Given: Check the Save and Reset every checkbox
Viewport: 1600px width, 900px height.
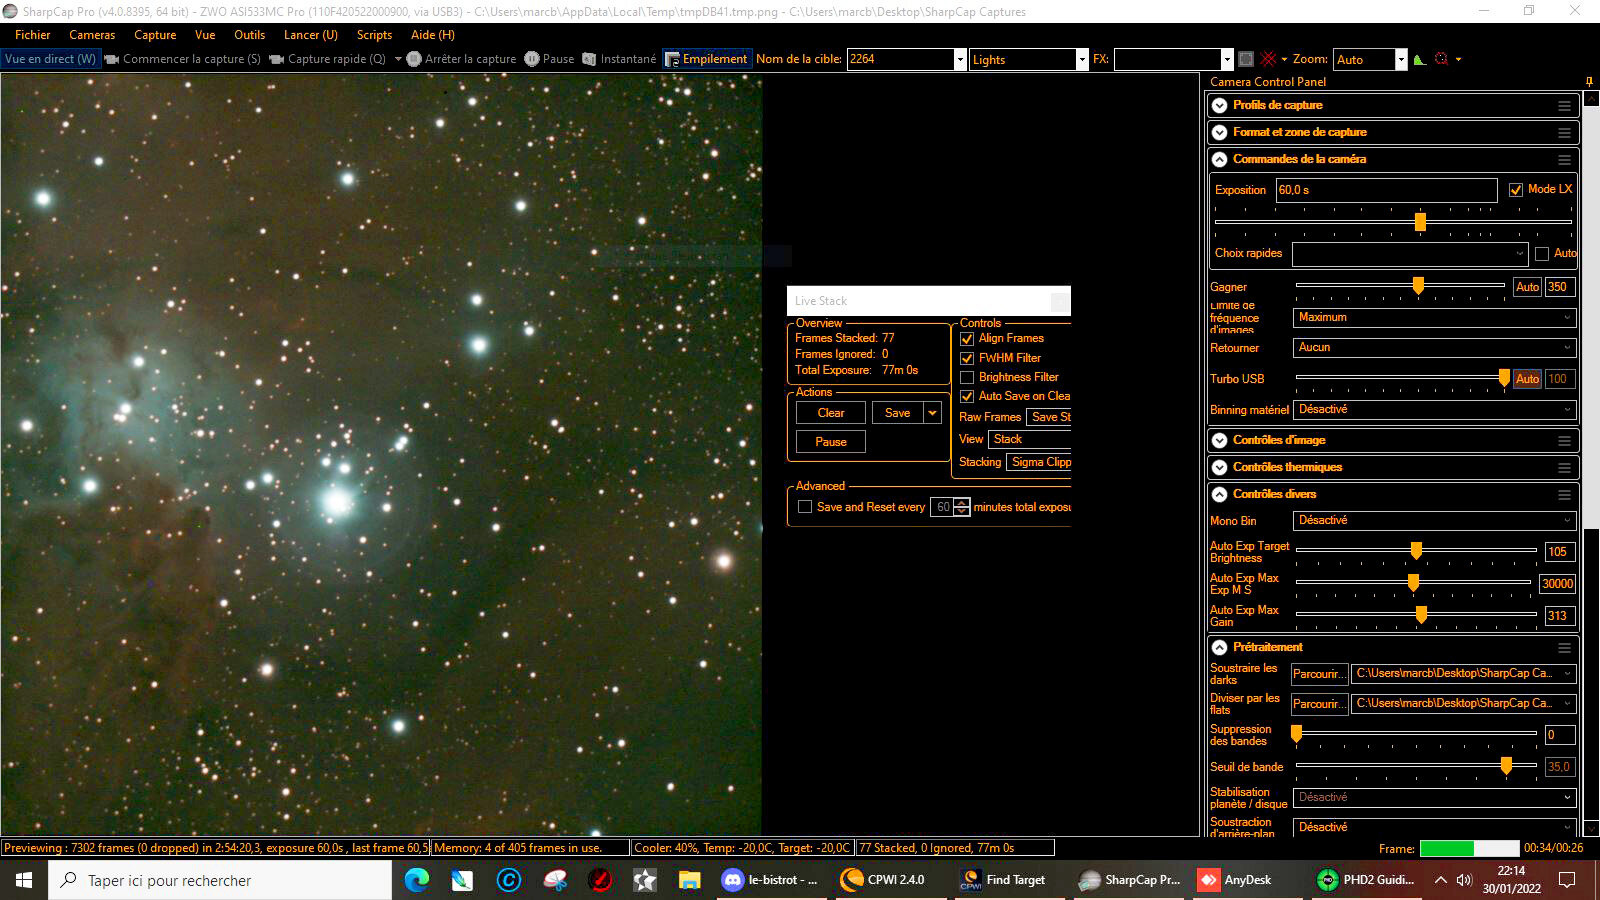Looking at the screenshot, I should 805,507.
